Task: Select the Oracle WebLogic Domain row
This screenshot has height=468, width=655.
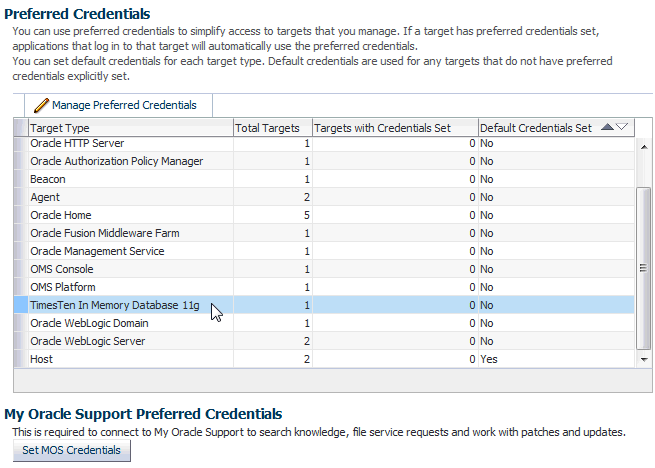Action: [x=324, y=323]
